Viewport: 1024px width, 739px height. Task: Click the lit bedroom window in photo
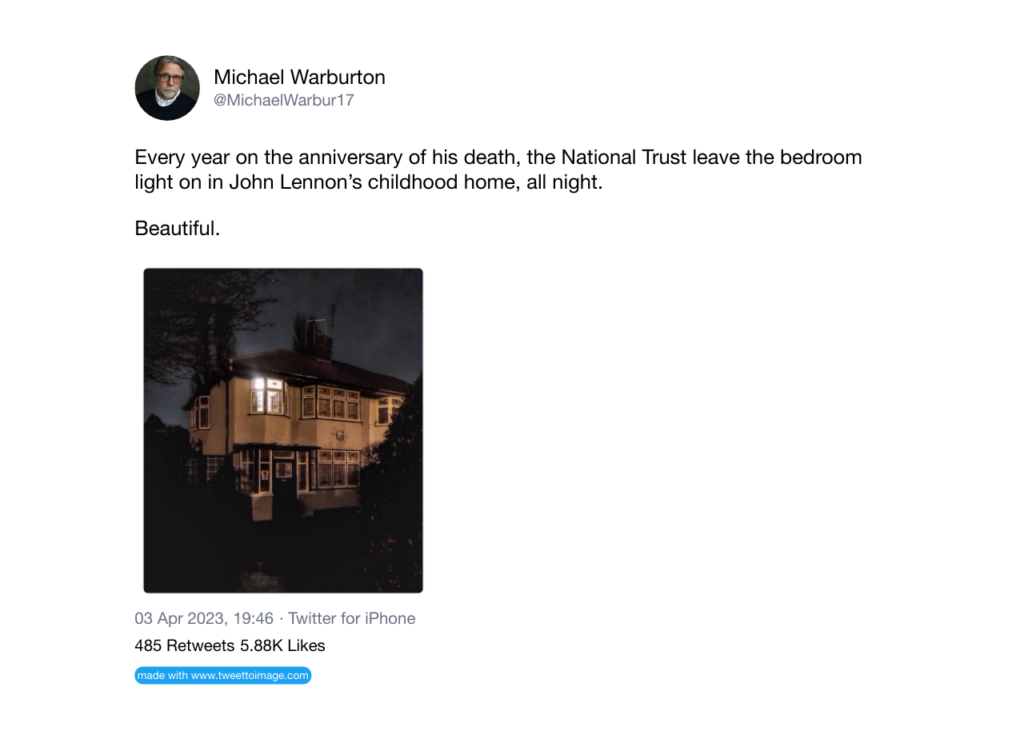pyautogui.click(x=267, y=395)
